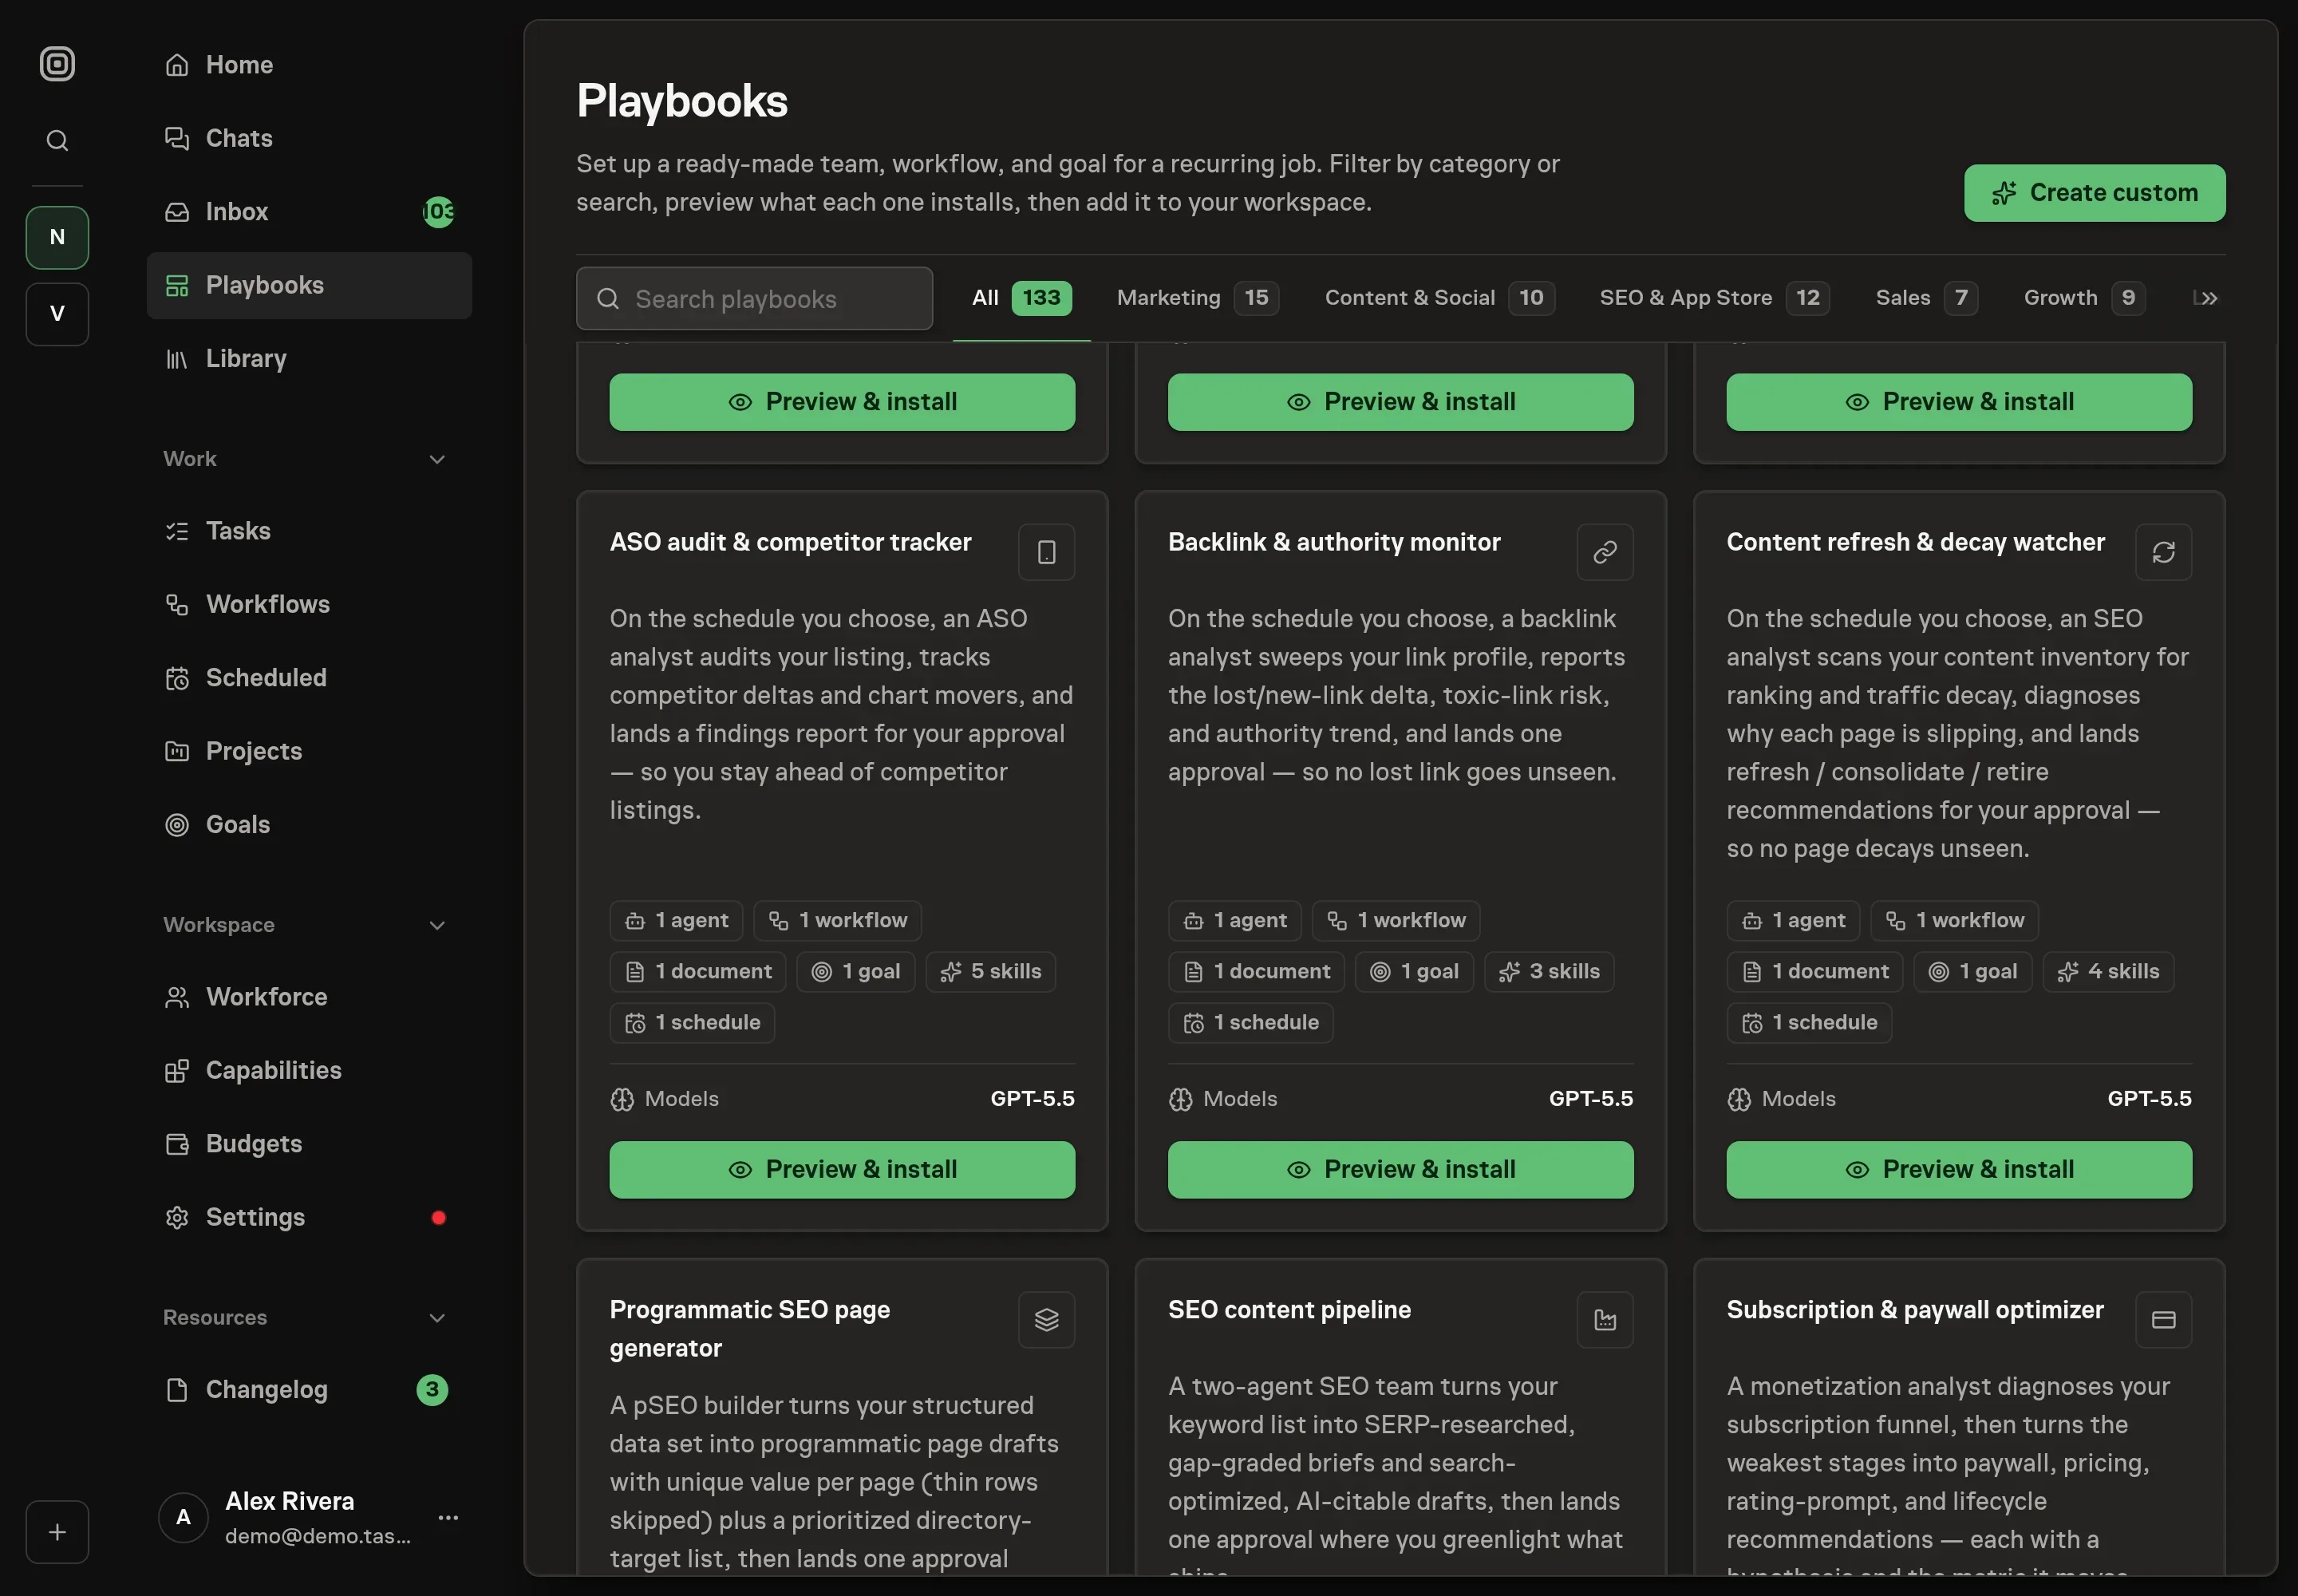
Task: Open Projects page
Action: click(309, 751)
